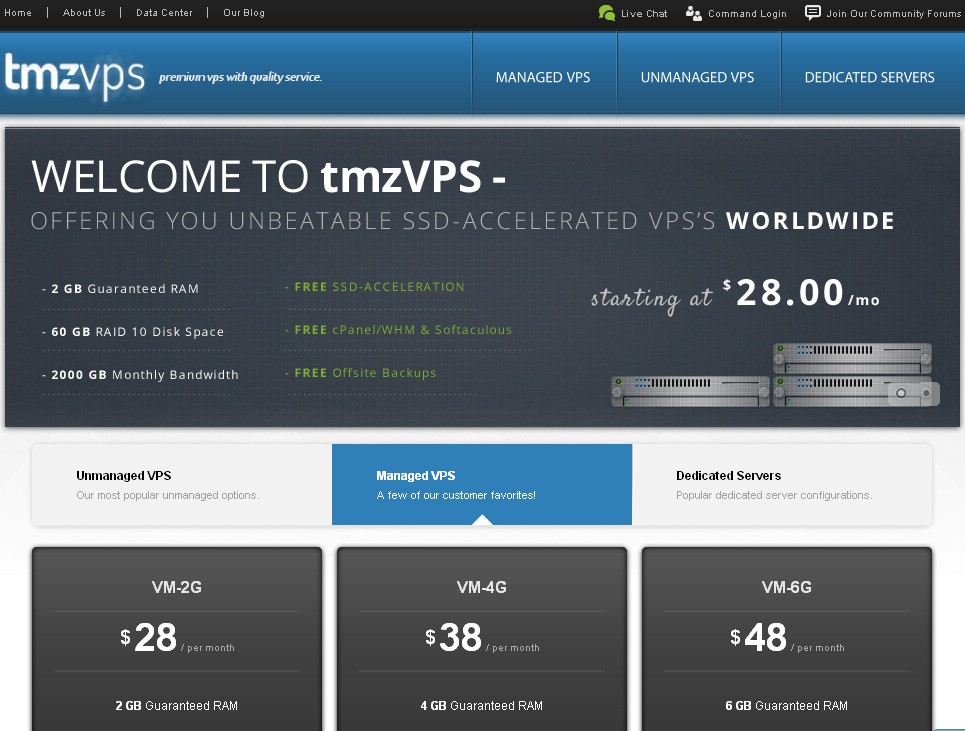The image size is (965, 731).
Task: Select the Managed VPS tab
Action: point(482,485)
